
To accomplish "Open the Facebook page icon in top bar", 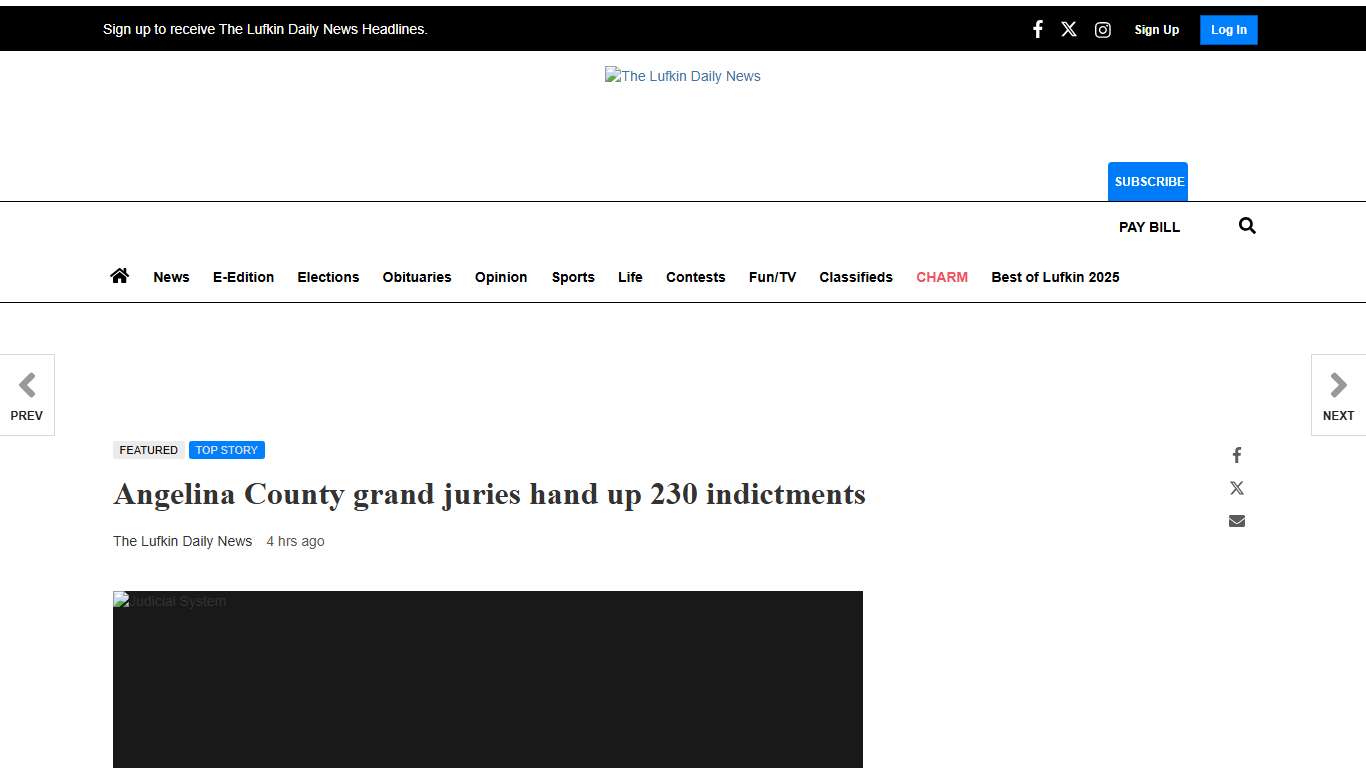I will [x=1037, y=29].
